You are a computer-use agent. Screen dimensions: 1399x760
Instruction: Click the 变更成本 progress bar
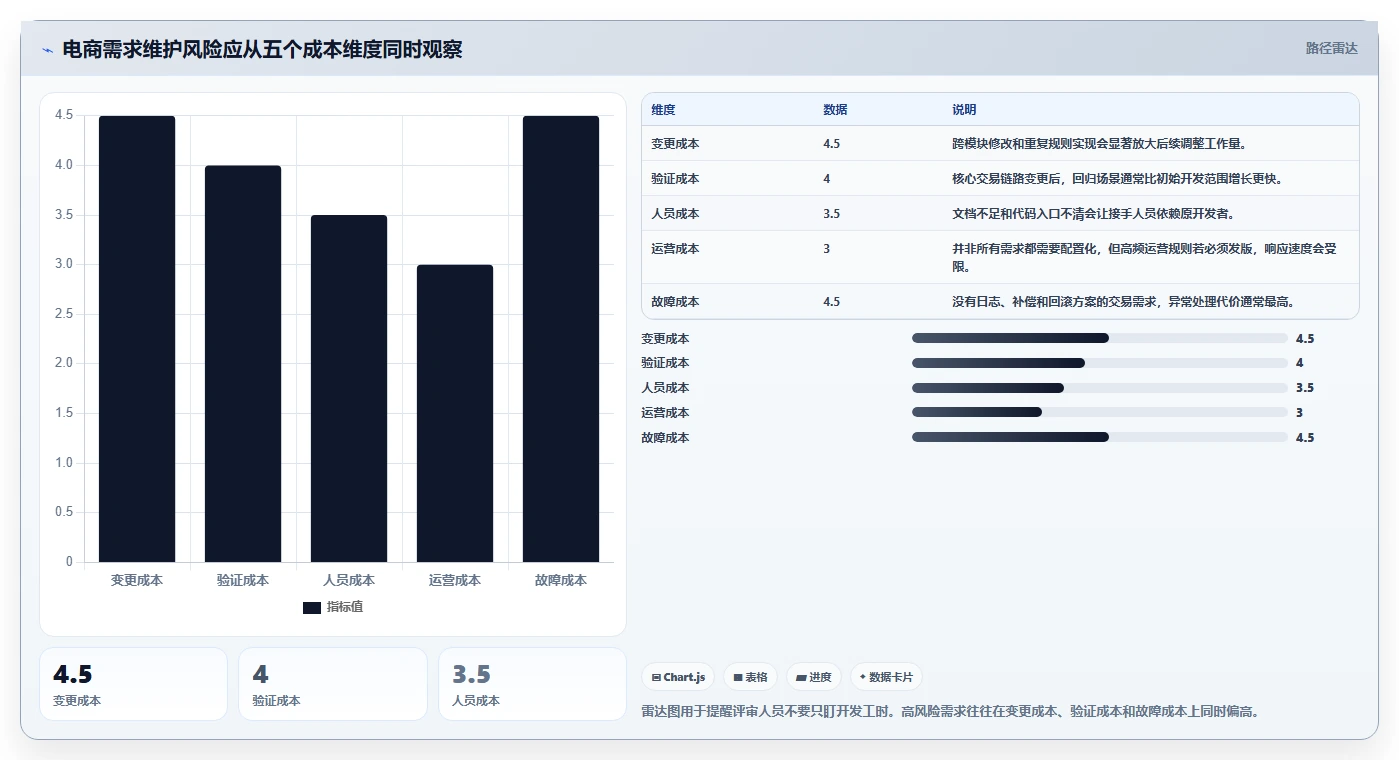click(x=1100, y=338)
